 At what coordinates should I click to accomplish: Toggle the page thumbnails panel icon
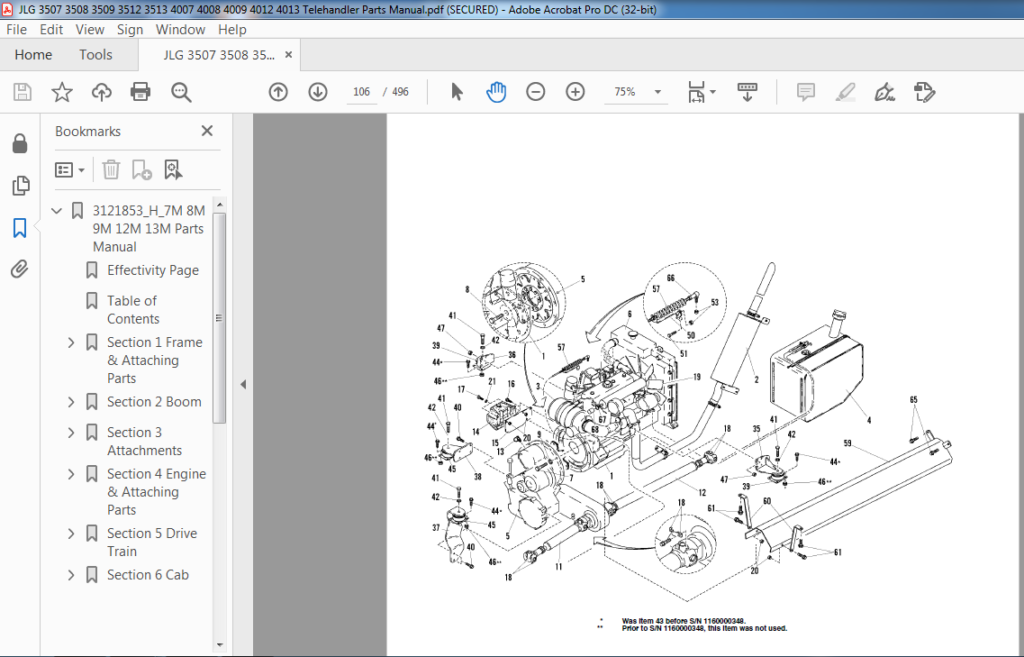20,185
